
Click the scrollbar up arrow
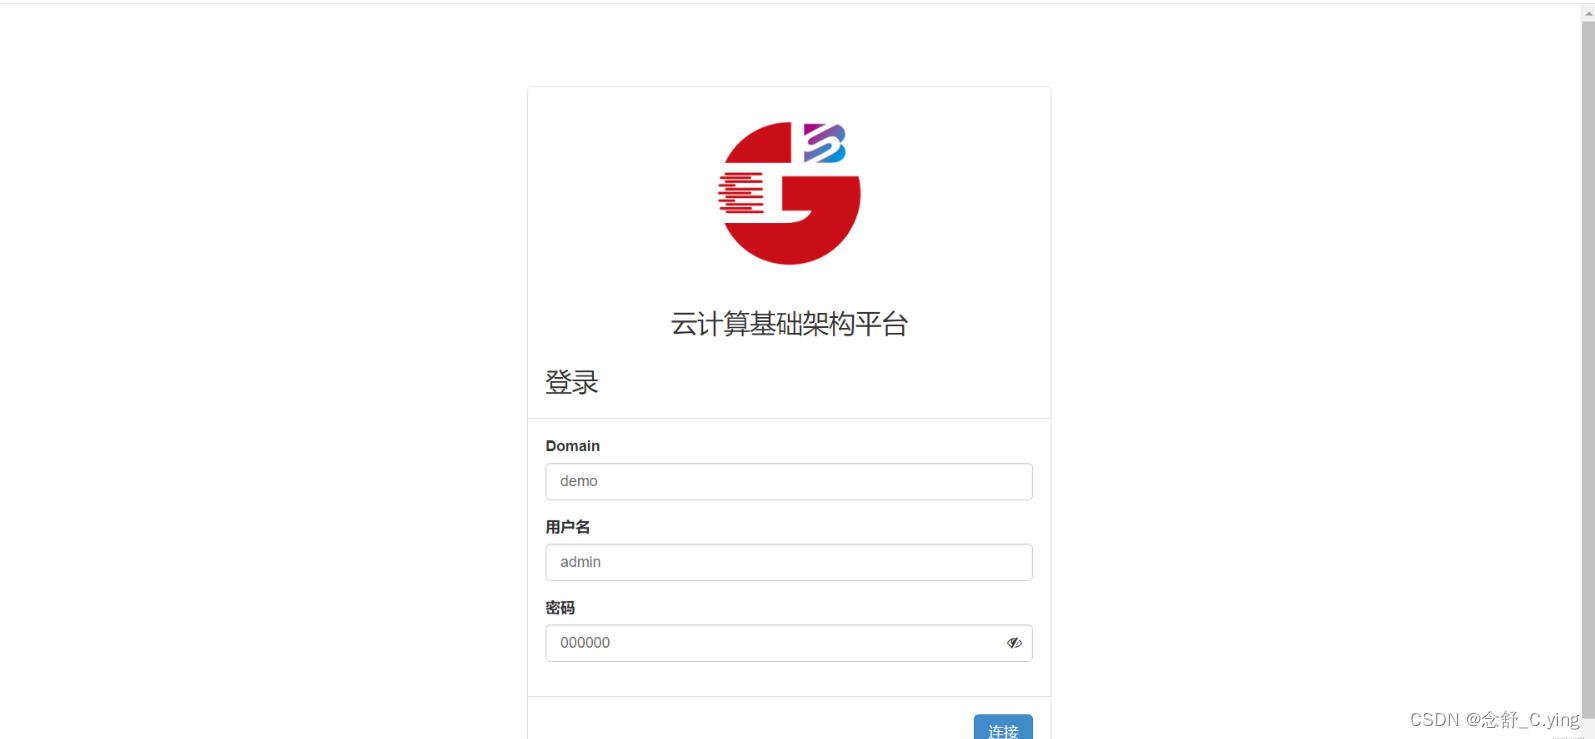tap(1588, 12)
